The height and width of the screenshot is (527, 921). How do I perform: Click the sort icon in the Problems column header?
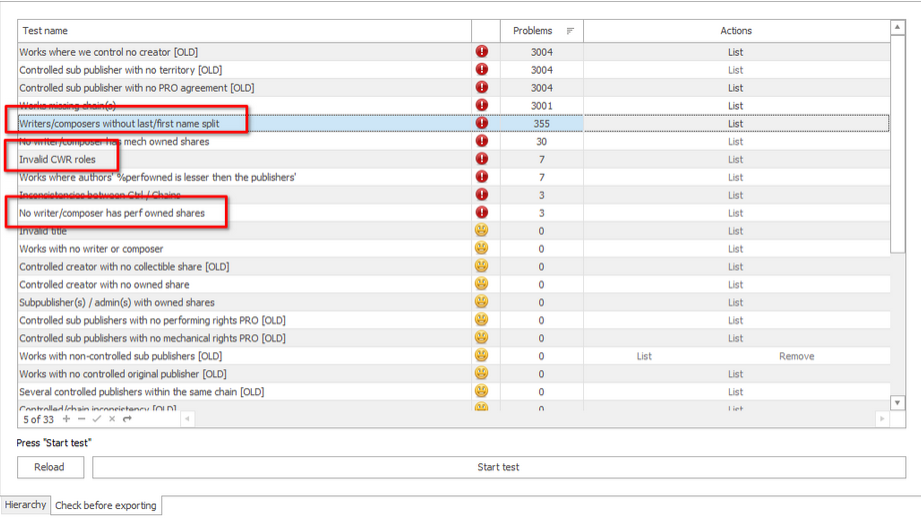pyautogui.click(x=570, y=31)
